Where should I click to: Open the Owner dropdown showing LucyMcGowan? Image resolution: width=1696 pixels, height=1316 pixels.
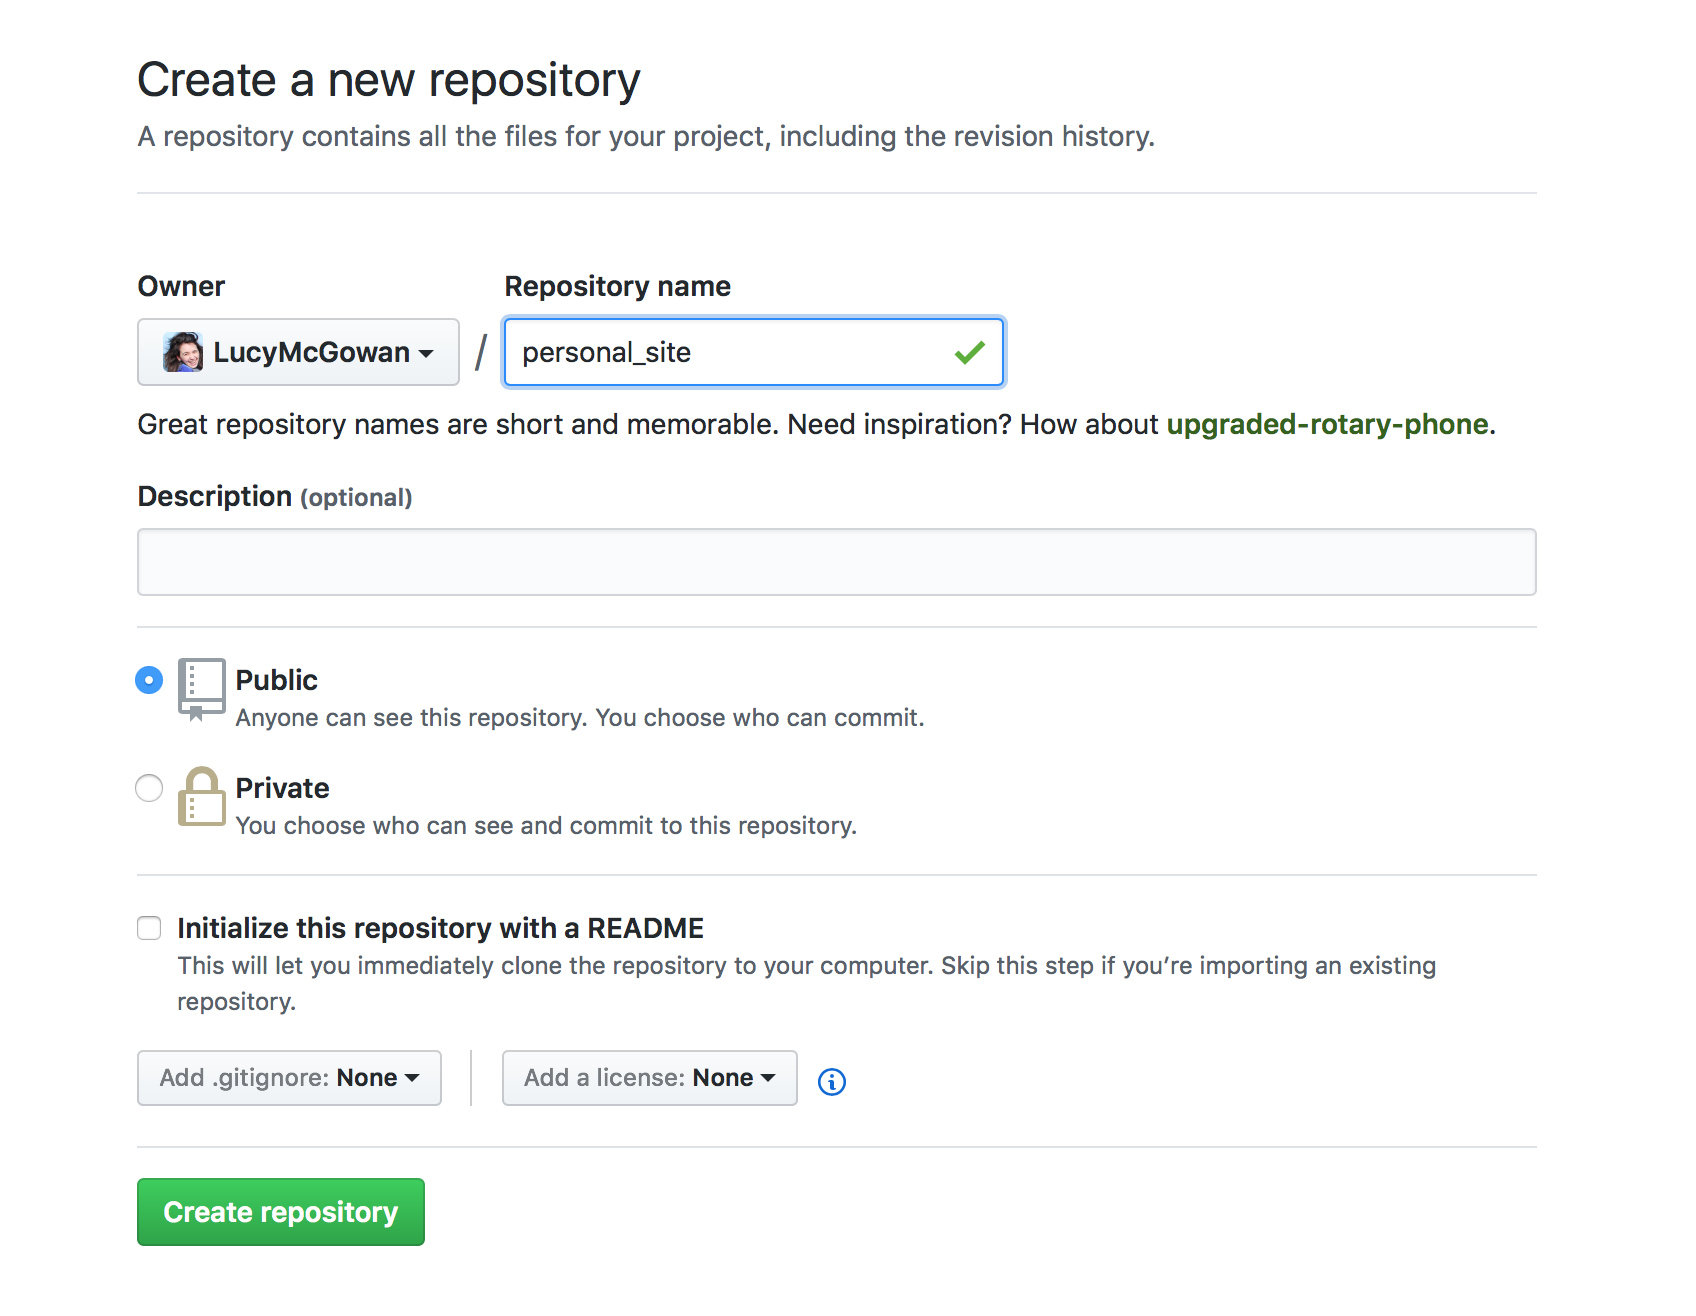pos(298,352)
